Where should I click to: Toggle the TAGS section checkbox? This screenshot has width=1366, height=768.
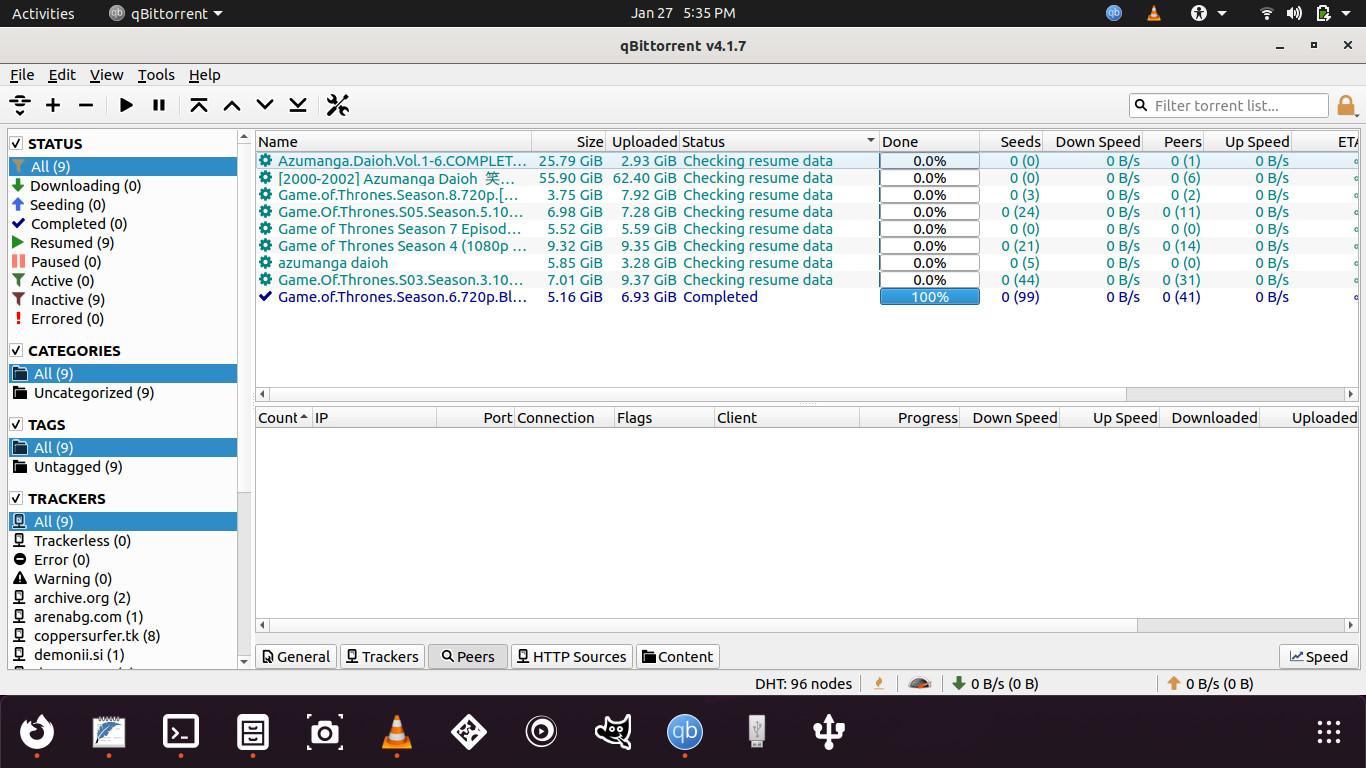click(16, 425)
